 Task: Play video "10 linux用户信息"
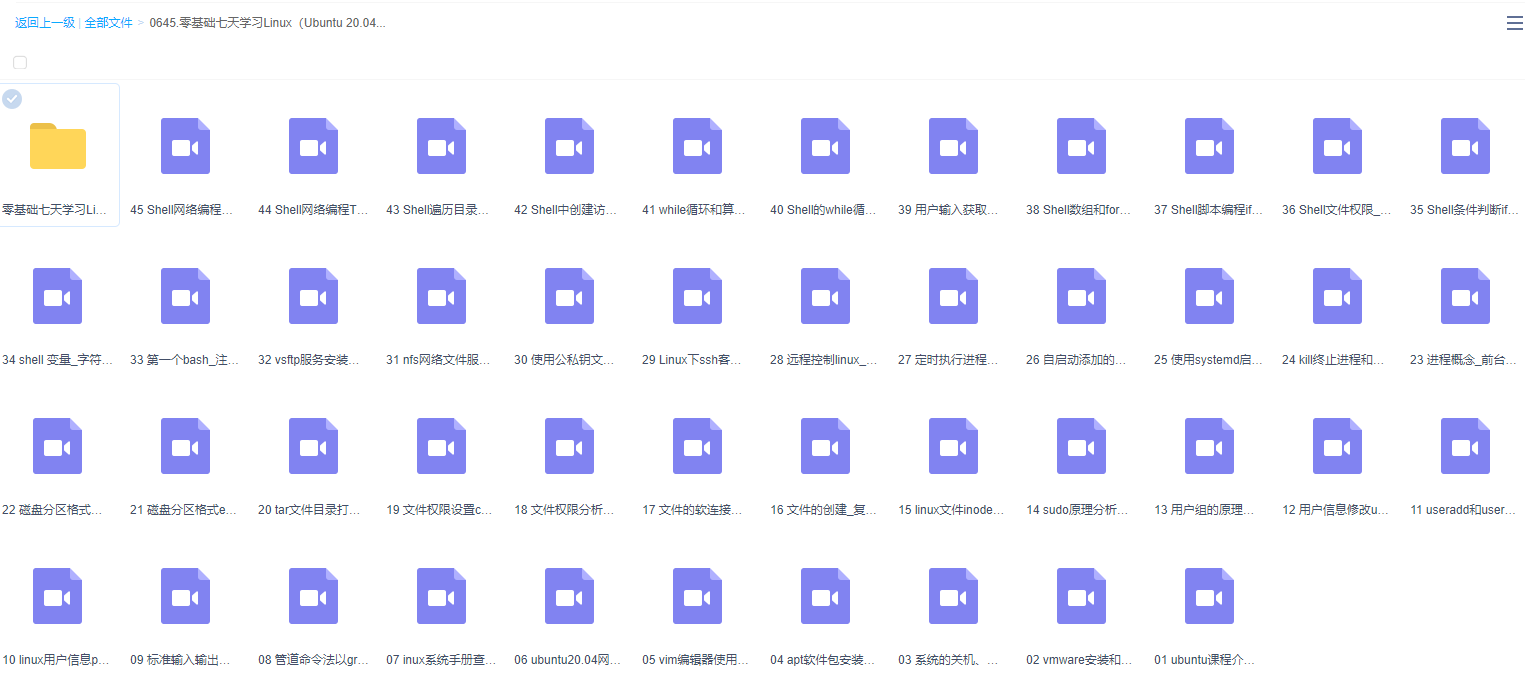[x=57, y=596]
